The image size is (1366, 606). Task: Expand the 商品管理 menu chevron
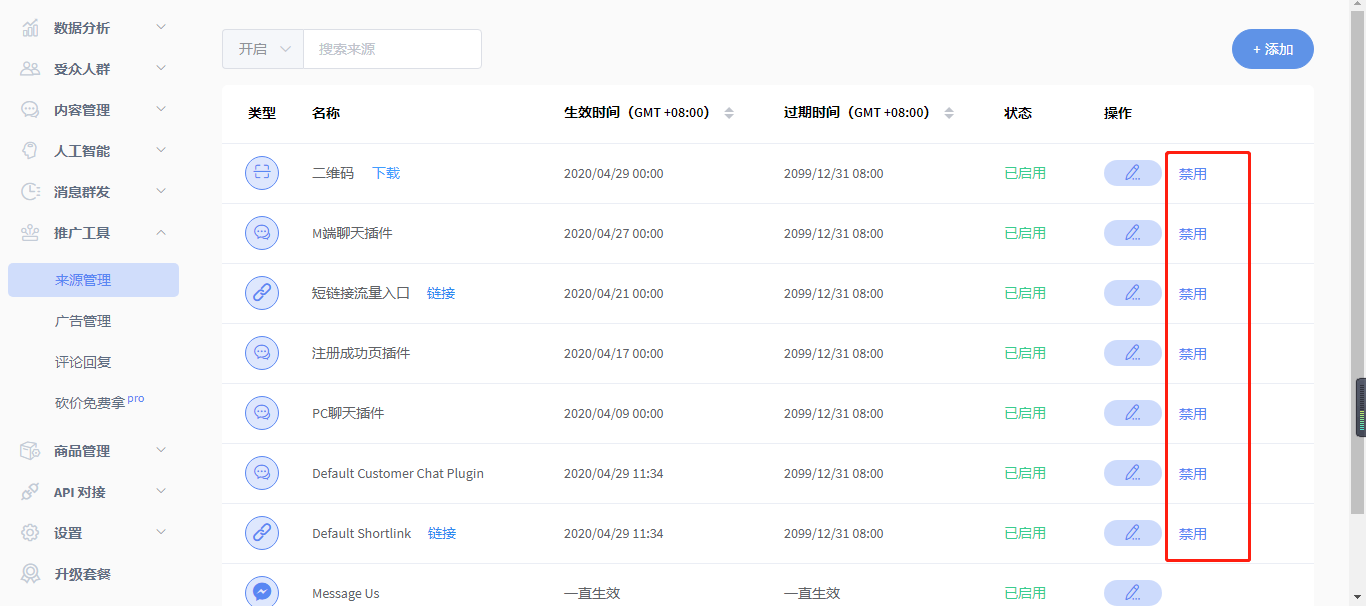pyautogui.click(x=161, y=450)
